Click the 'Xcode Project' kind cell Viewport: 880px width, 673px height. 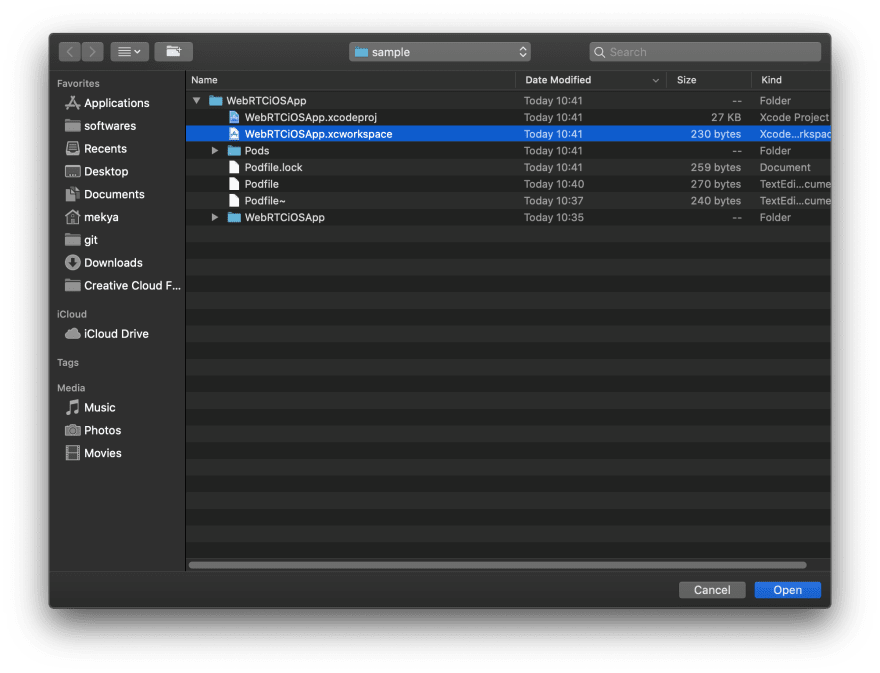tap(794, 117)
